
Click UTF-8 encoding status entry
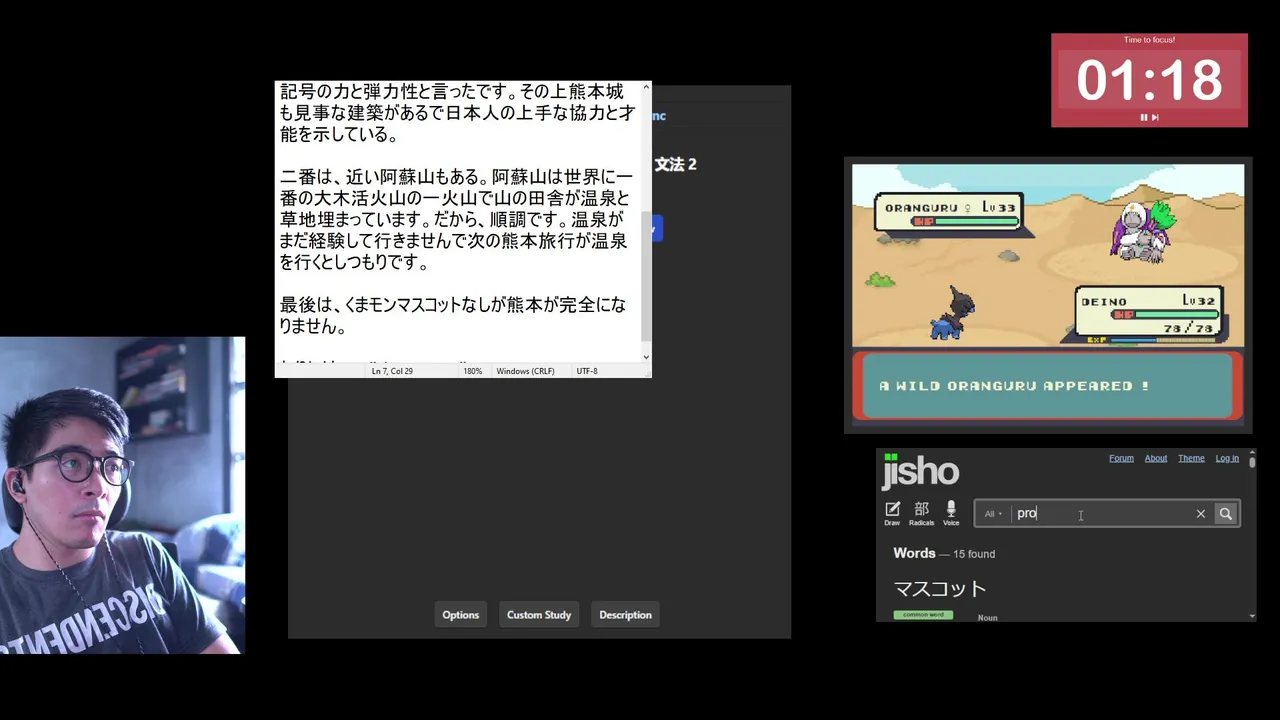click(587, 371)
